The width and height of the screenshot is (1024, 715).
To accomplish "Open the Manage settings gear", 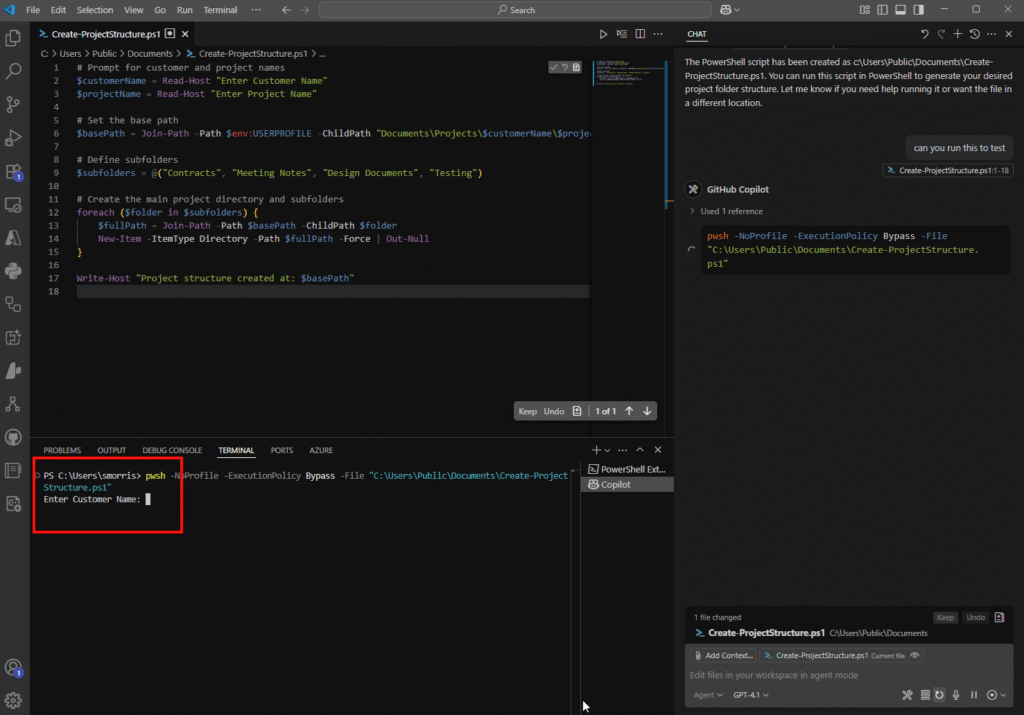I will (x=13, y=701).
